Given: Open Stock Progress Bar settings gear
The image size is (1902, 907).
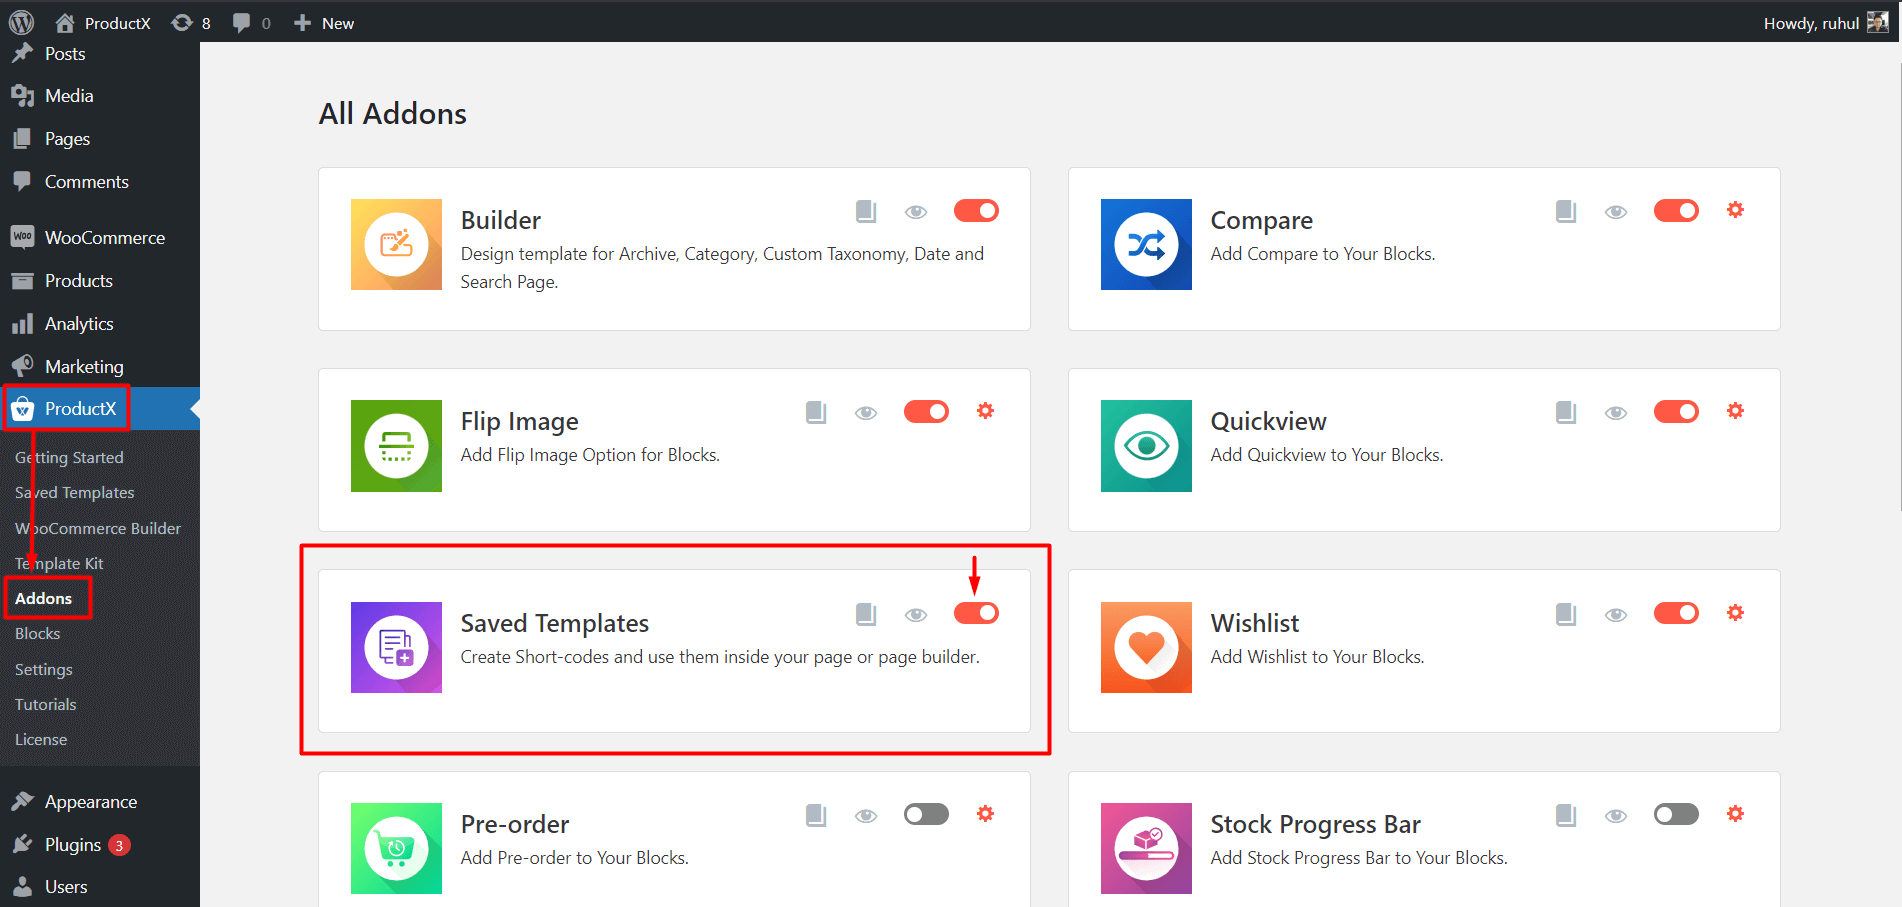Looking at the screenshot, I should 1736,814.
